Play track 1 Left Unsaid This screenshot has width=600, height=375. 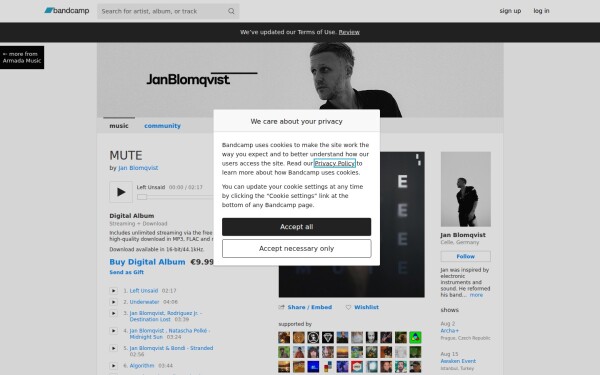114,291
